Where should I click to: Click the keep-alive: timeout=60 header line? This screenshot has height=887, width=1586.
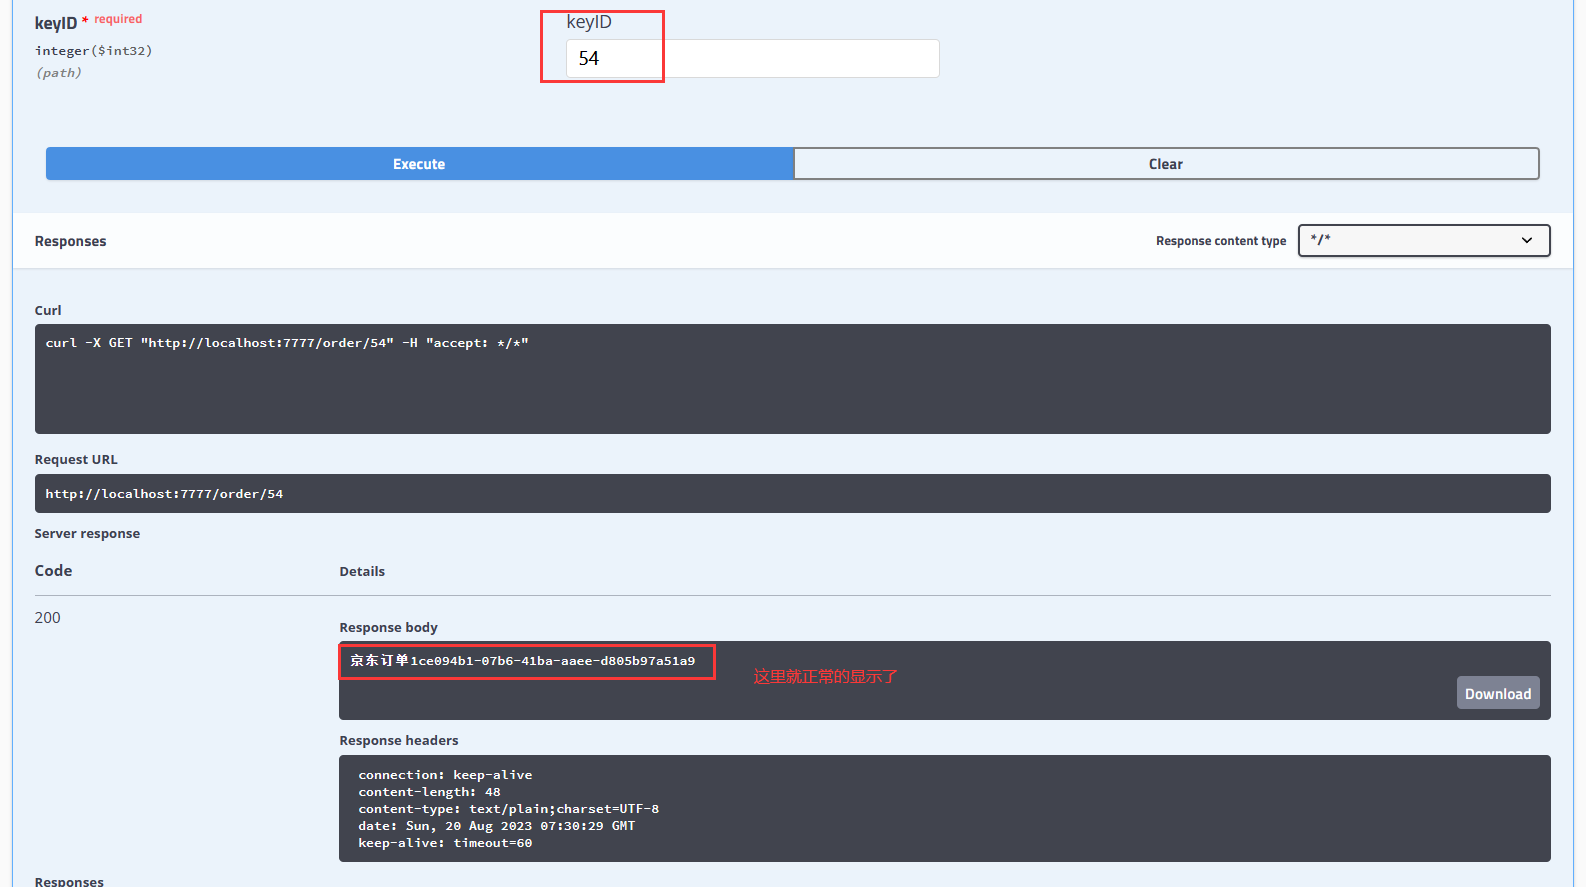point(445,843)
